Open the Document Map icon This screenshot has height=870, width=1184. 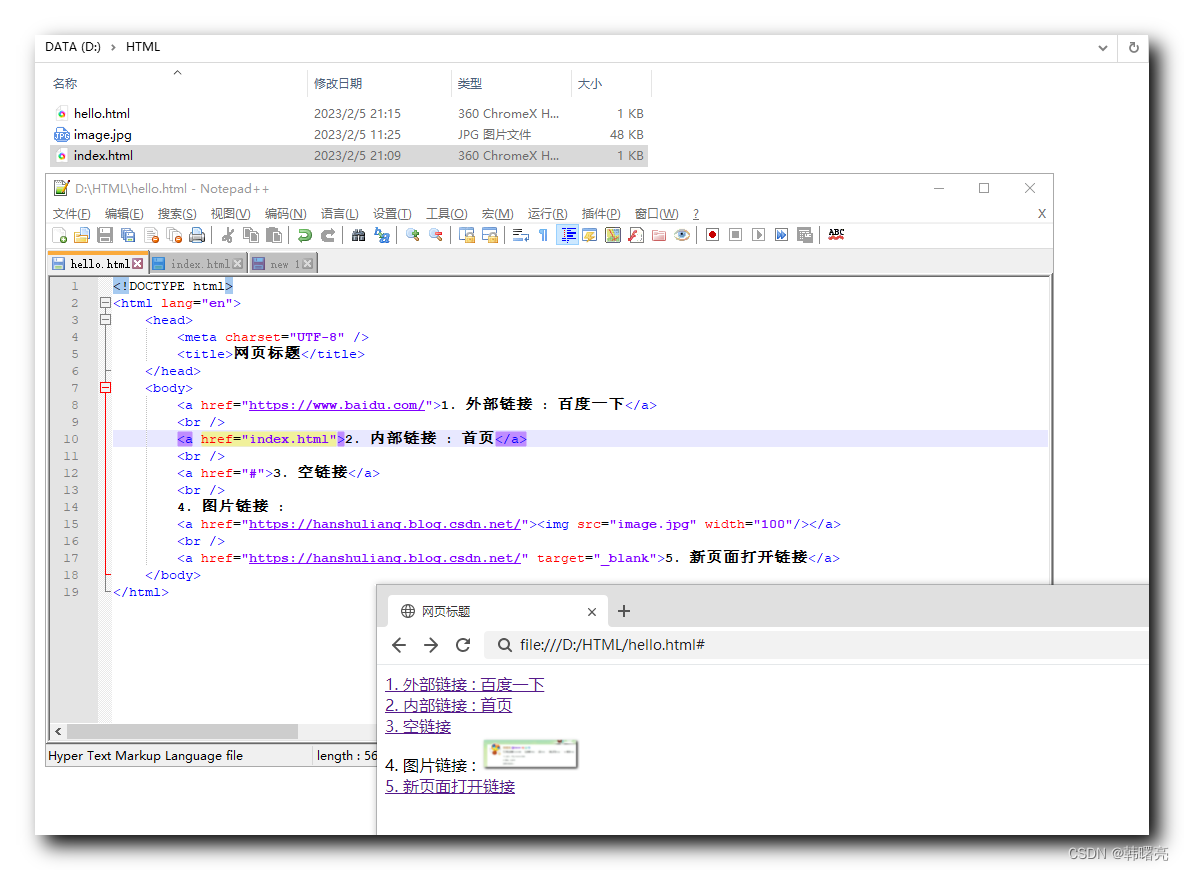click(613, 236)
